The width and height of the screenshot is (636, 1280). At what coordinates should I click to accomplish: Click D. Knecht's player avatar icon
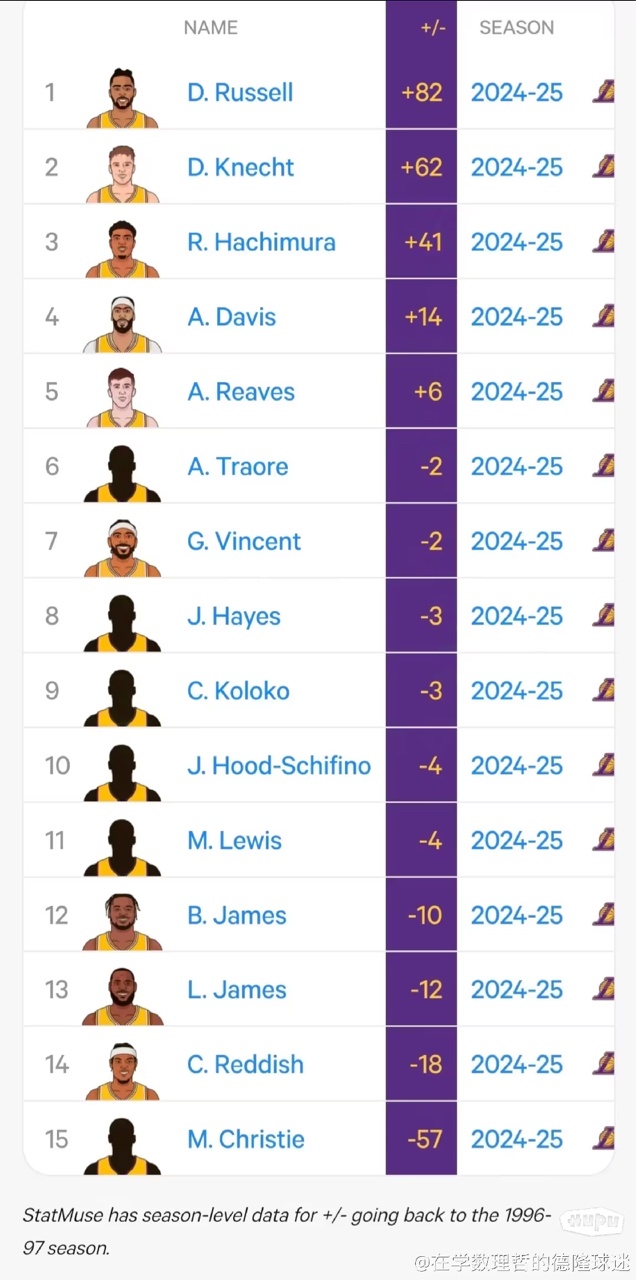pyautogui.click(x=122, y=172)
